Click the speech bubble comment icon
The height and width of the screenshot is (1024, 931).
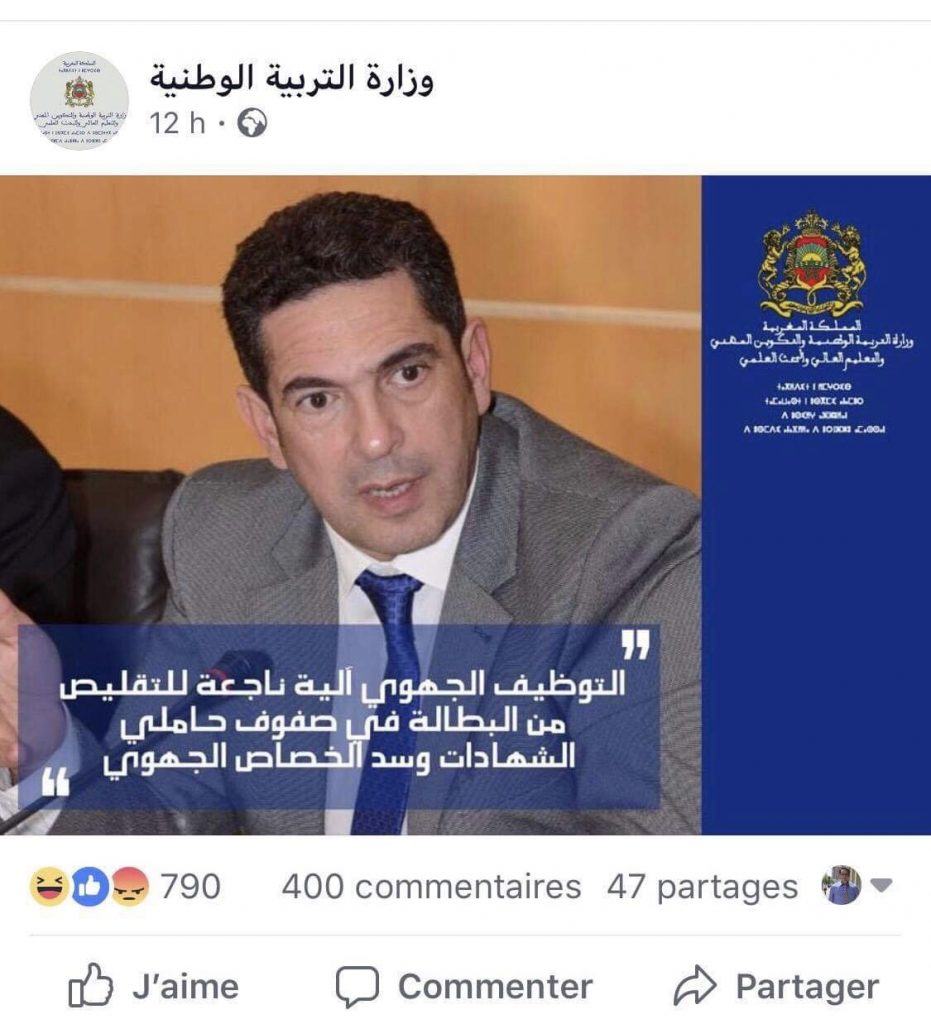(357, 986)
